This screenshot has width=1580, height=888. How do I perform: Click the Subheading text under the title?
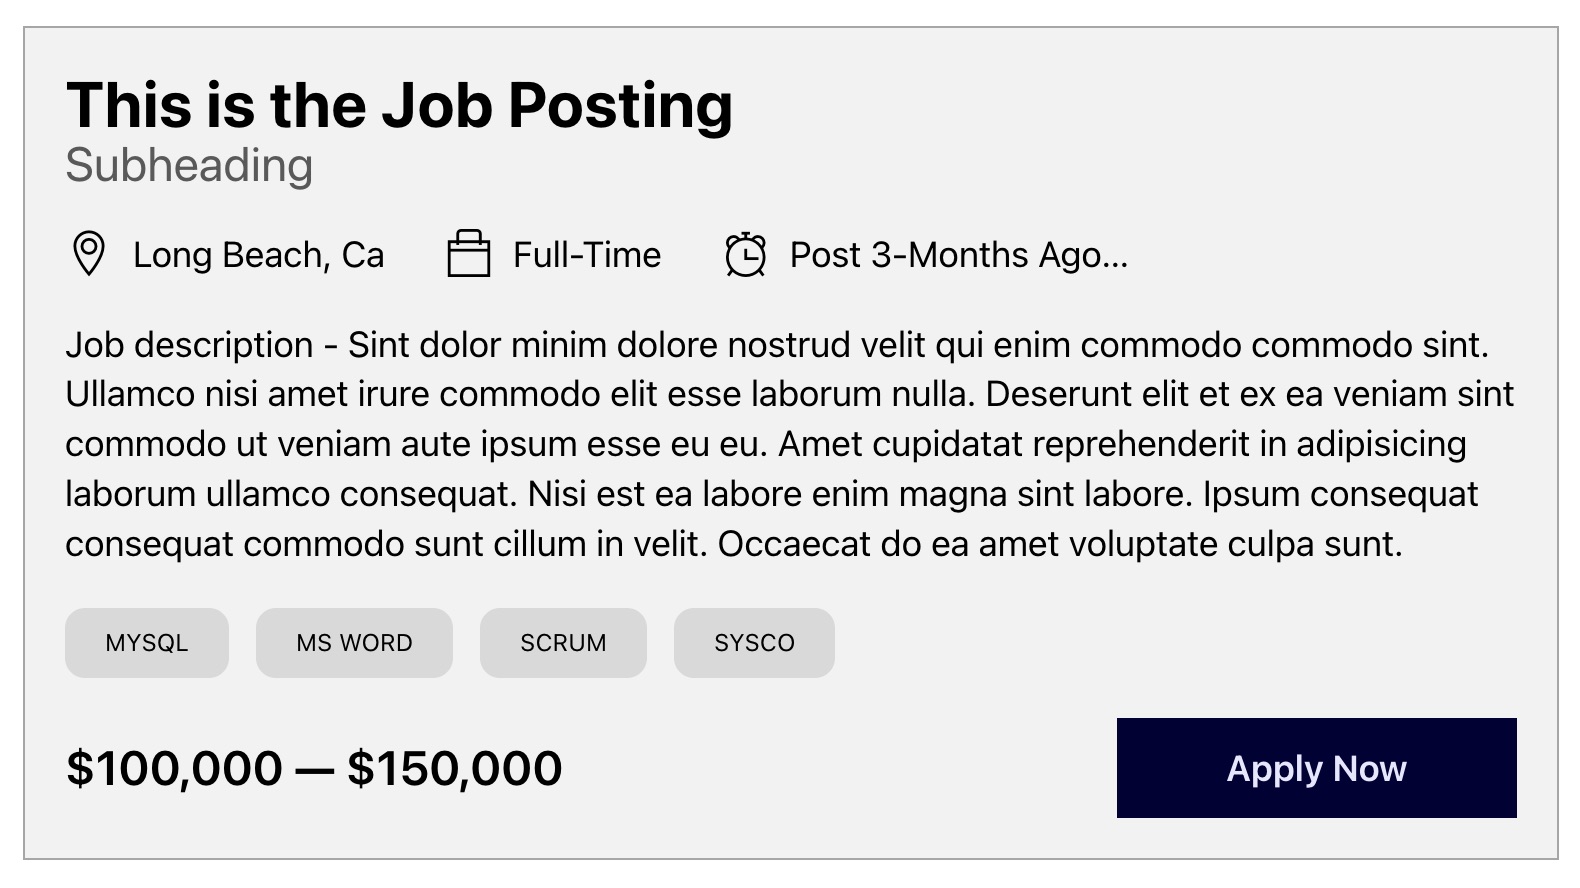tap(189, 166)
